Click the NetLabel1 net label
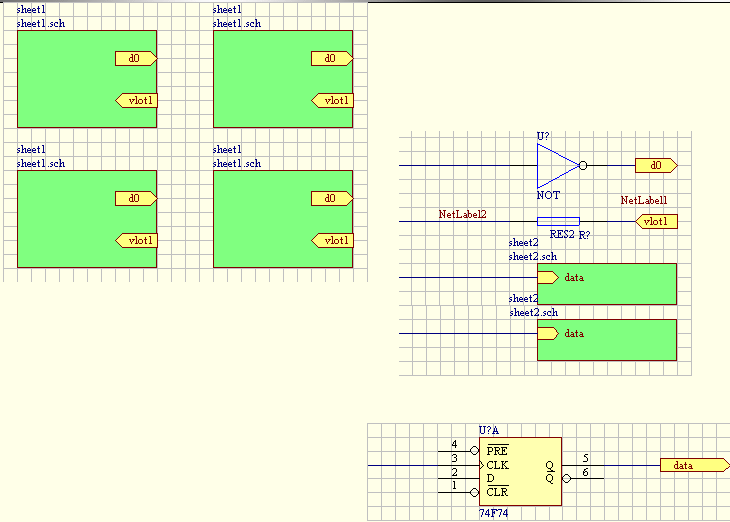This screenshot has width=730, height=522. pyautogui.click(x=644, y=201)
